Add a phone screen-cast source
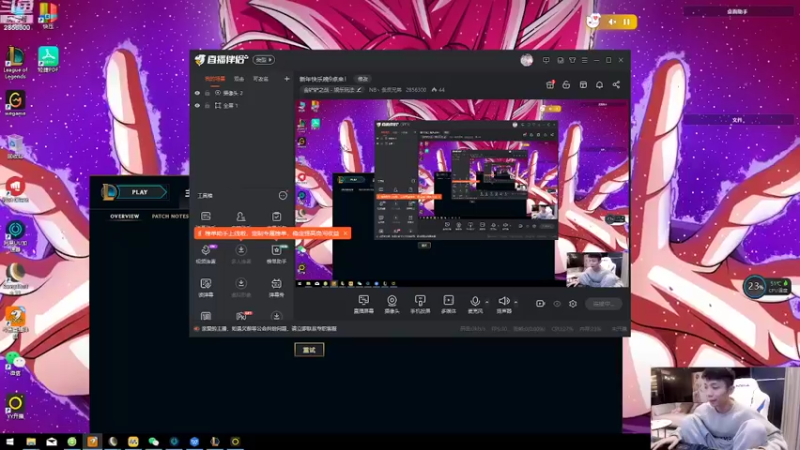 click(420, 304)
